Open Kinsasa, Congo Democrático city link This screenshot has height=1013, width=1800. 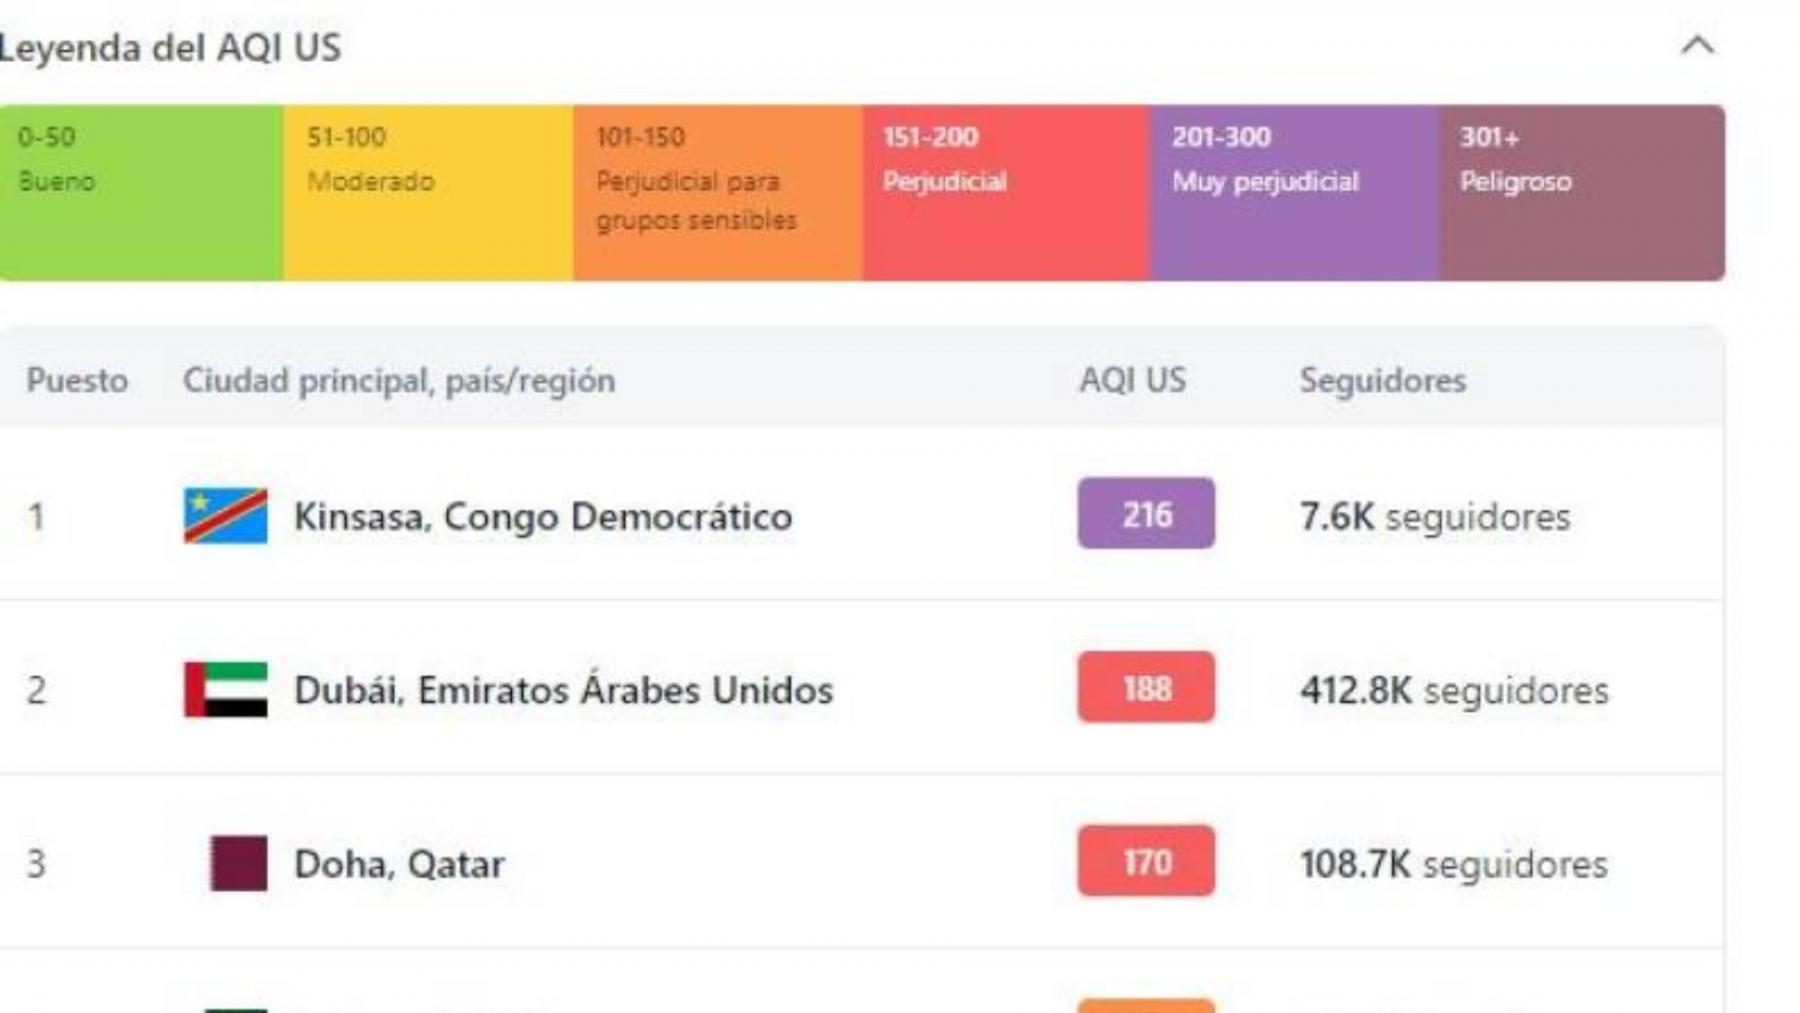(543, 517)
